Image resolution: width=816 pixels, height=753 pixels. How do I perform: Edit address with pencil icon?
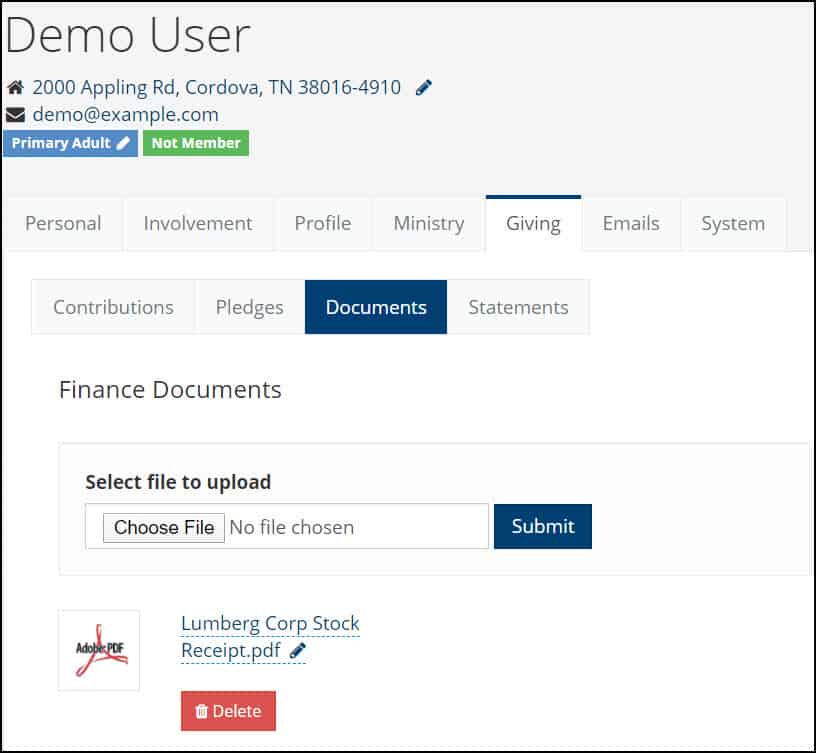point(424,87)
